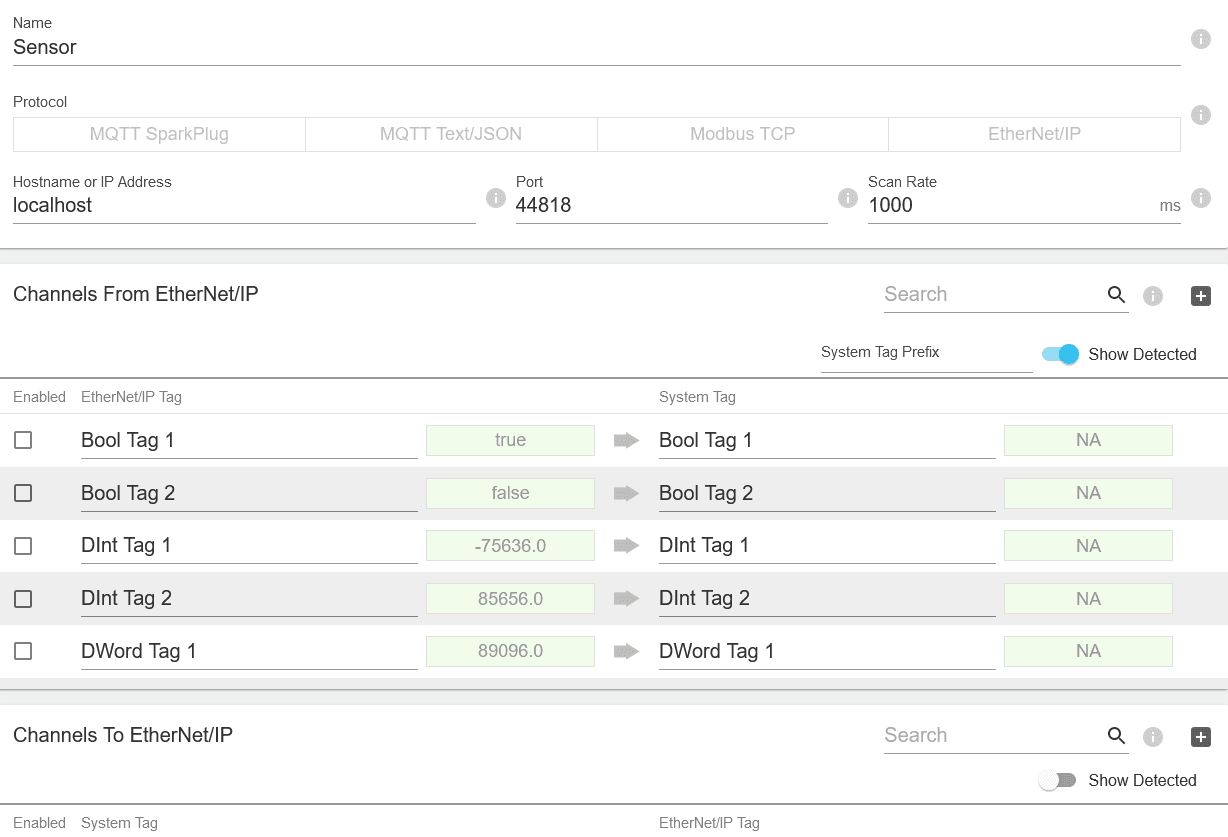The width and height of the screenshot is (1228, 837).
Task: Enable the Bool Tag 1 channel checkbox
Action: (23, 440)
